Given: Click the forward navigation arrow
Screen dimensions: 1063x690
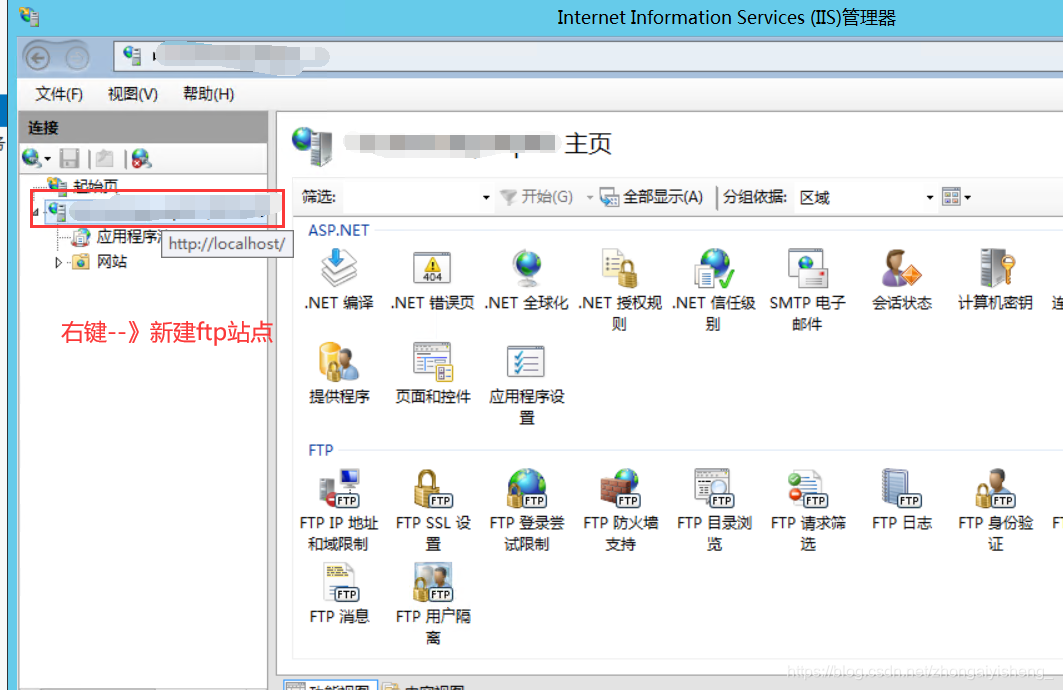Looking at the screenshot, I should 77,58.
